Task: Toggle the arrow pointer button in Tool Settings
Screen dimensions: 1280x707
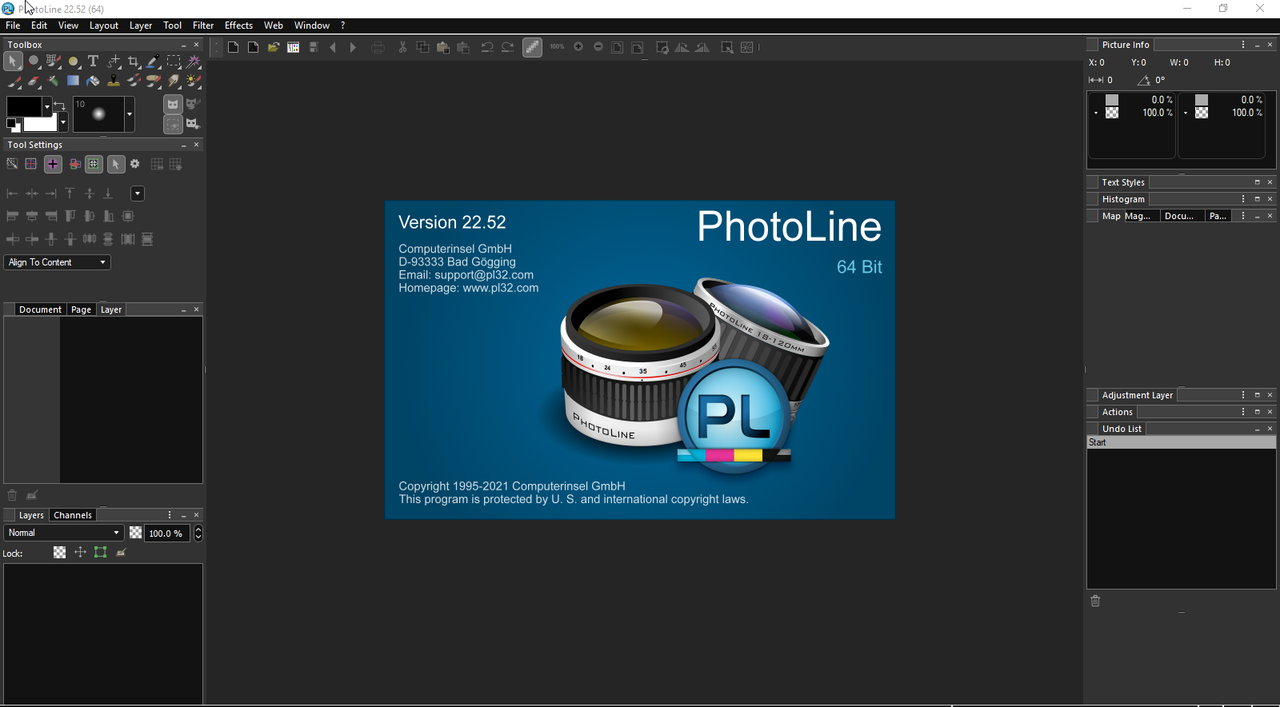Action: click(x=116, y=164)
